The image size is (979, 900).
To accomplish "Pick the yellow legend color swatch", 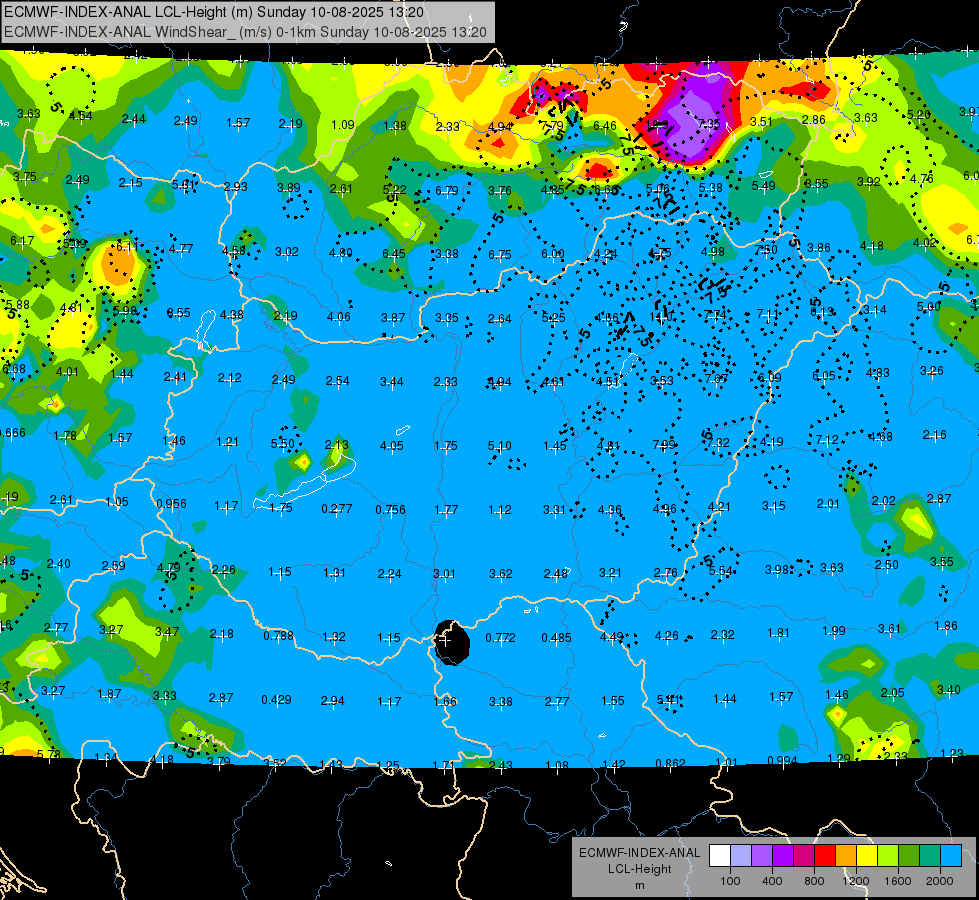I will click(x=867, y=855).
